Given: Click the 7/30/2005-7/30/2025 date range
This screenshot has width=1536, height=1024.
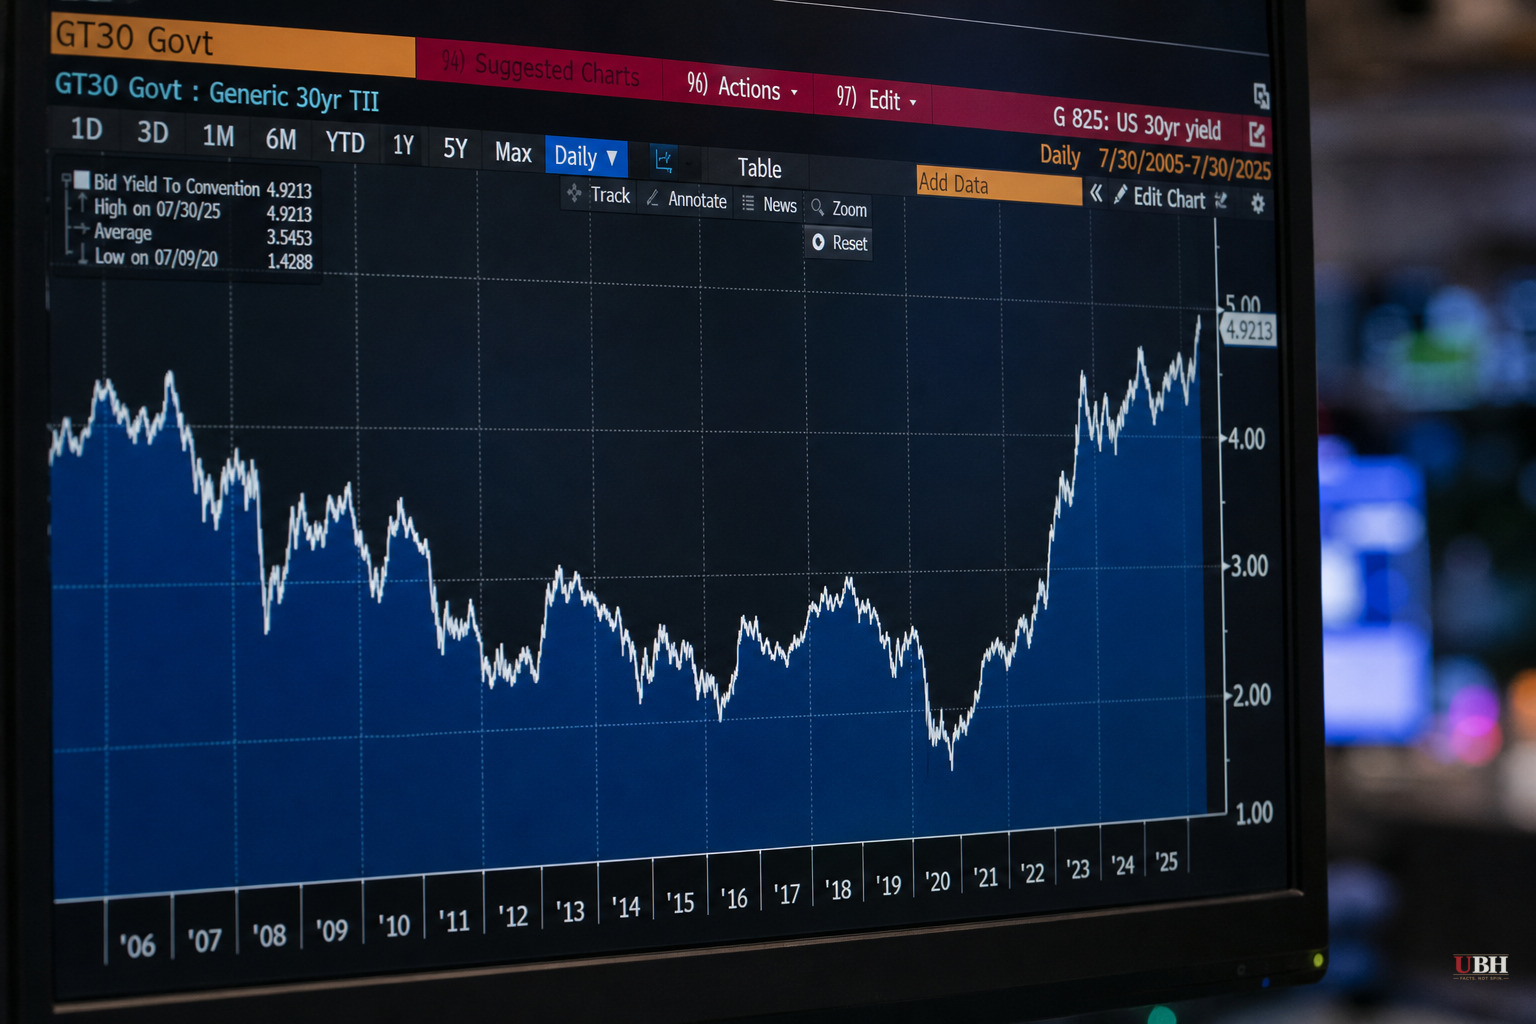Looking at the screenshot, I should [x=1184, y=163].
